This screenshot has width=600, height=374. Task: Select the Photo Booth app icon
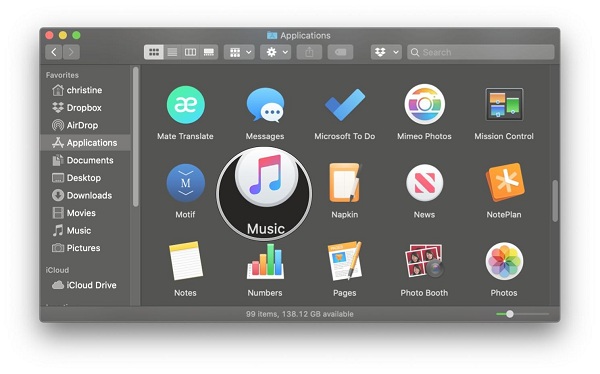point(424,261)
